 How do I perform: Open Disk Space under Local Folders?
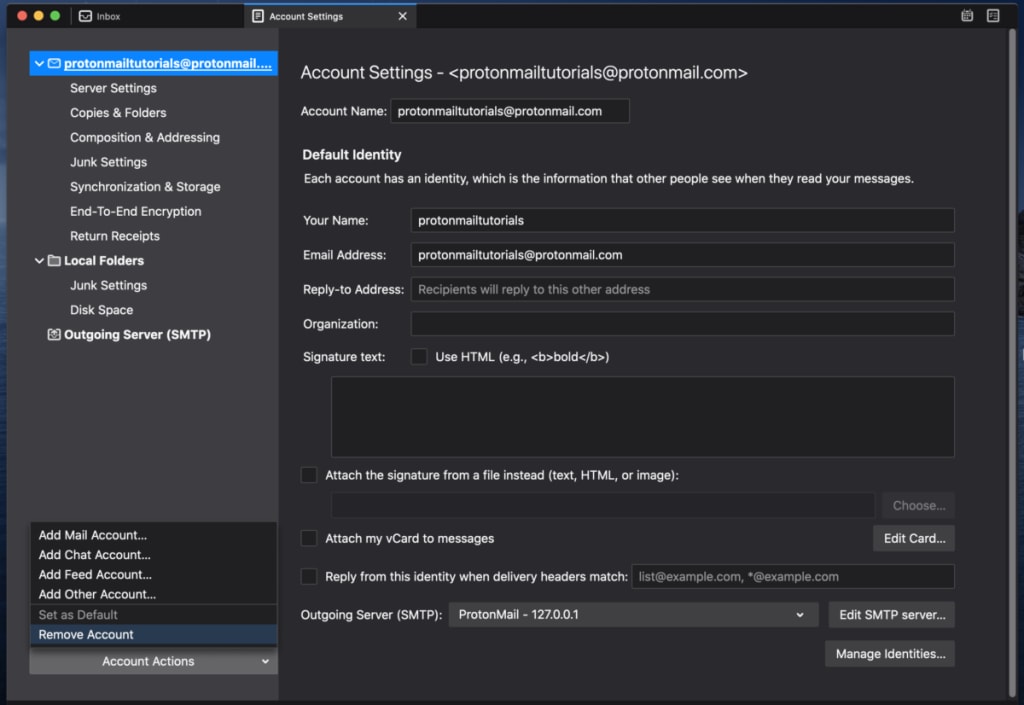pos(101,310)
